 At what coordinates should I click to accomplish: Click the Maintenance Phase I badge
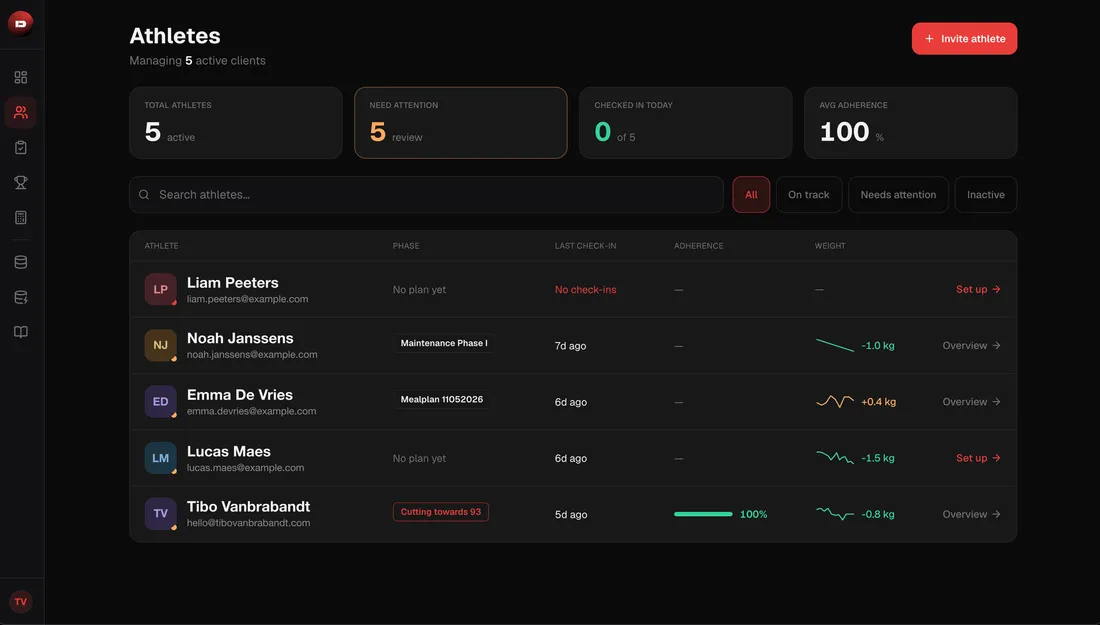coord(443,343)
